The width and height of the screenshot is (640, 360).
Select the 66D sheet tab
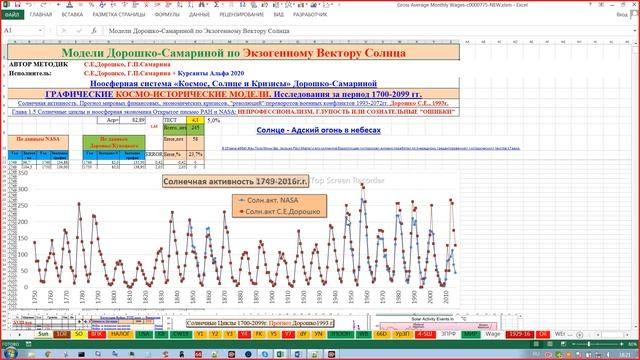click(x=382, y=334)
